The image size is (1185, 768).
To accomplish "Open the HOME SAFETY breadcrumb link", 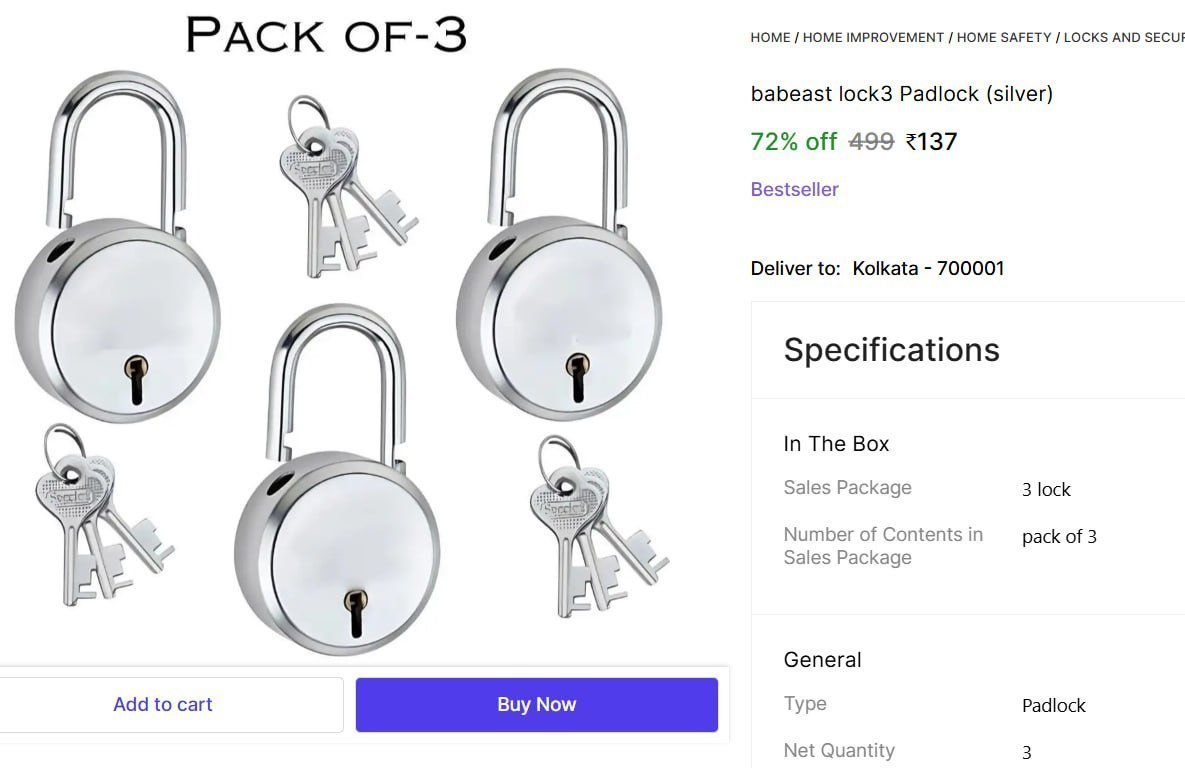I will [1003, 37].
